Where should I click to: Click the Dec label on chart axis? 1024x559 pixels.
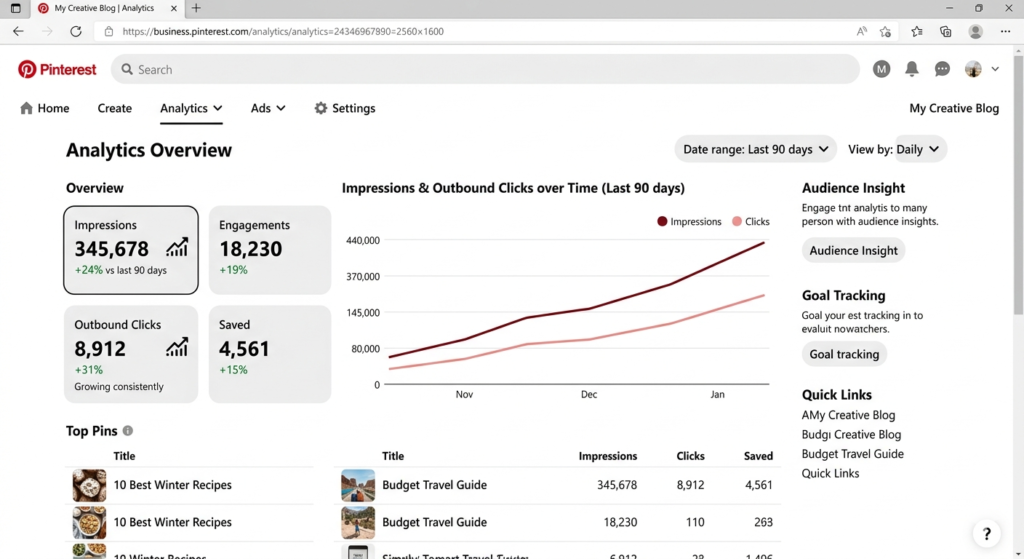tap(588, 394)
